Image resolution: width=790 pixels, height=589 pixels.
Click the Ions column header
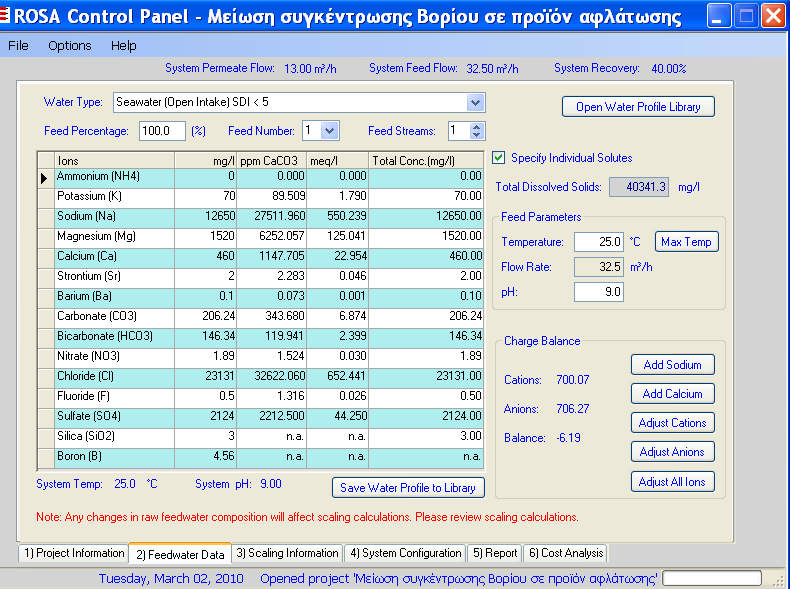click(x=114, y=161)
